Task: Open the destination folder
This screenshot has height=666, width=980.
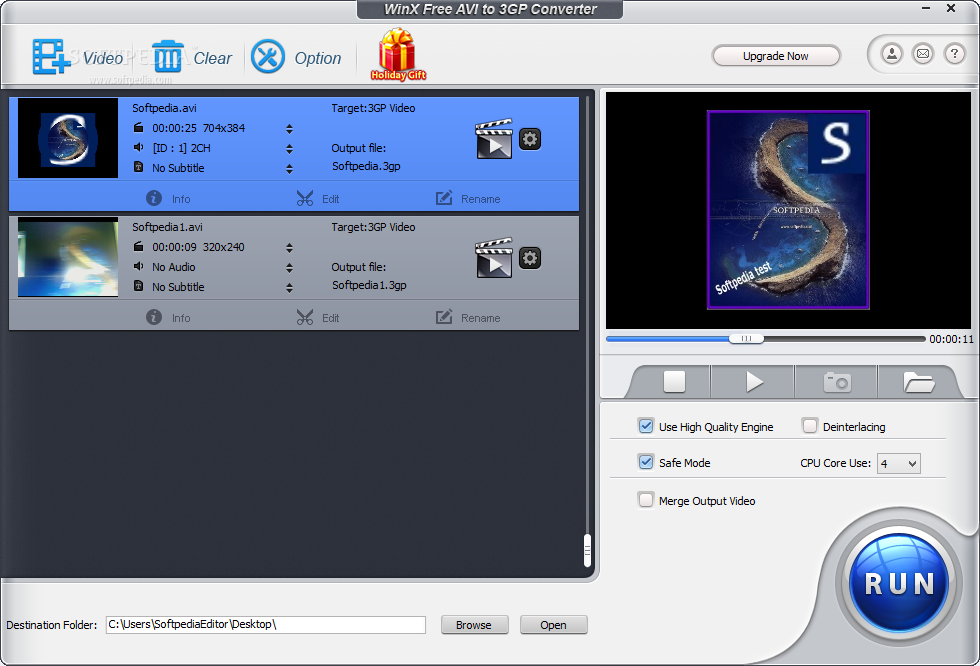Action: point(553,625)
